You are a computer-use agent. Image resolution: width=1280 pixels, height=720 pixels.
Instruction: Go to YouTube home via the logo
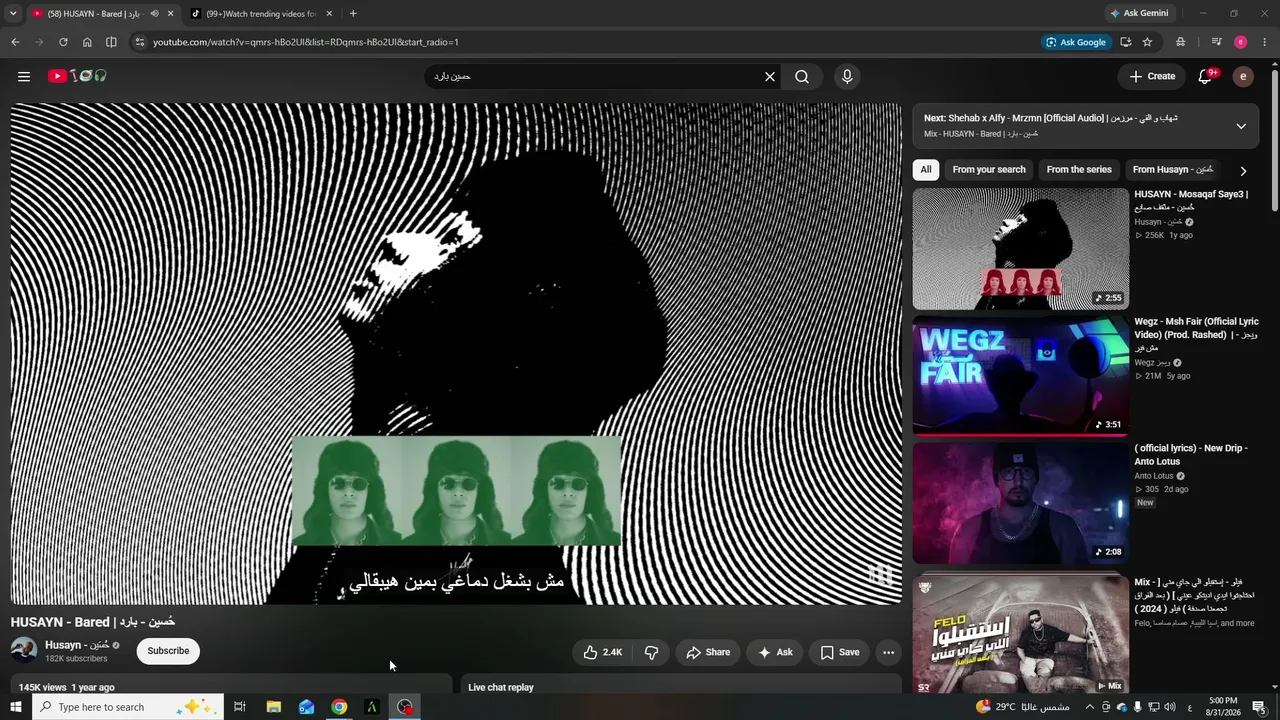(x=77, y=76)
